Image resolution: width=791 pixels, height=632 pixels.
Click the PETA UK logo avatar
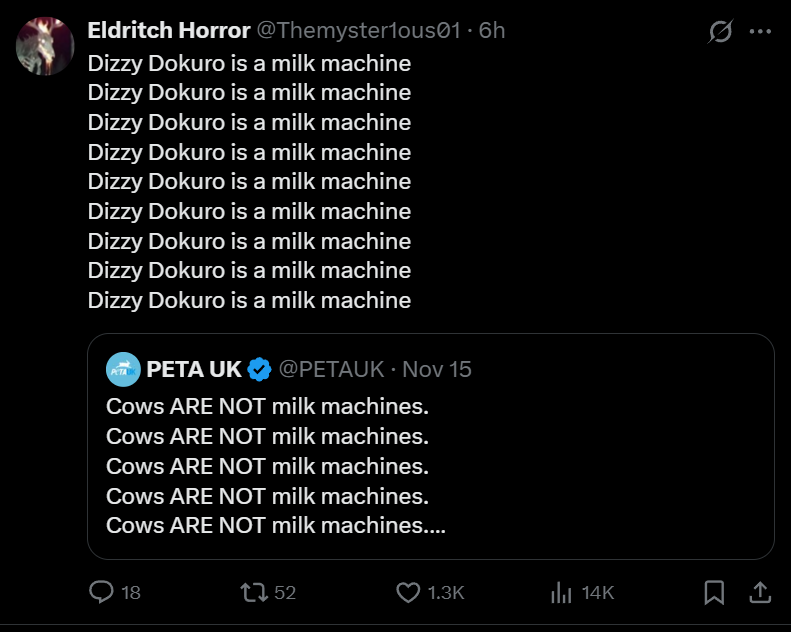[123, 370]
